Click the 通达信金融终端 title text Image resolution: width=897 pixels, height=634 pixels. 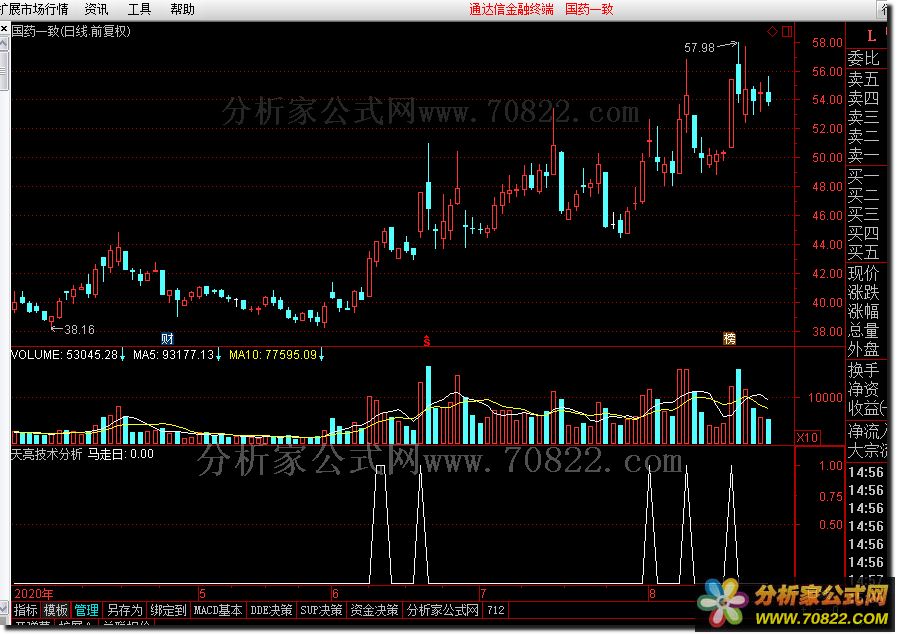coord(511,9)
